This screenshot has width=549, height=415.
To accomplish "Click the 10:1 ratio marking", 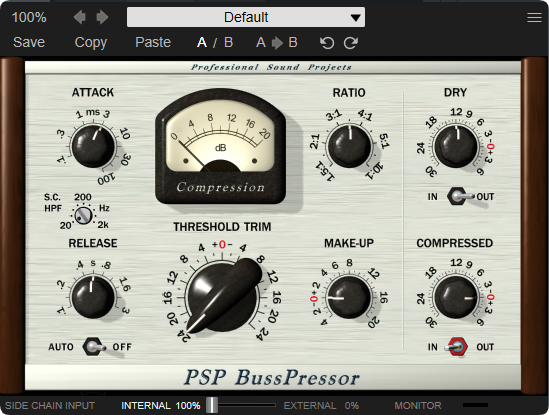I will click(x=374, y=171).
